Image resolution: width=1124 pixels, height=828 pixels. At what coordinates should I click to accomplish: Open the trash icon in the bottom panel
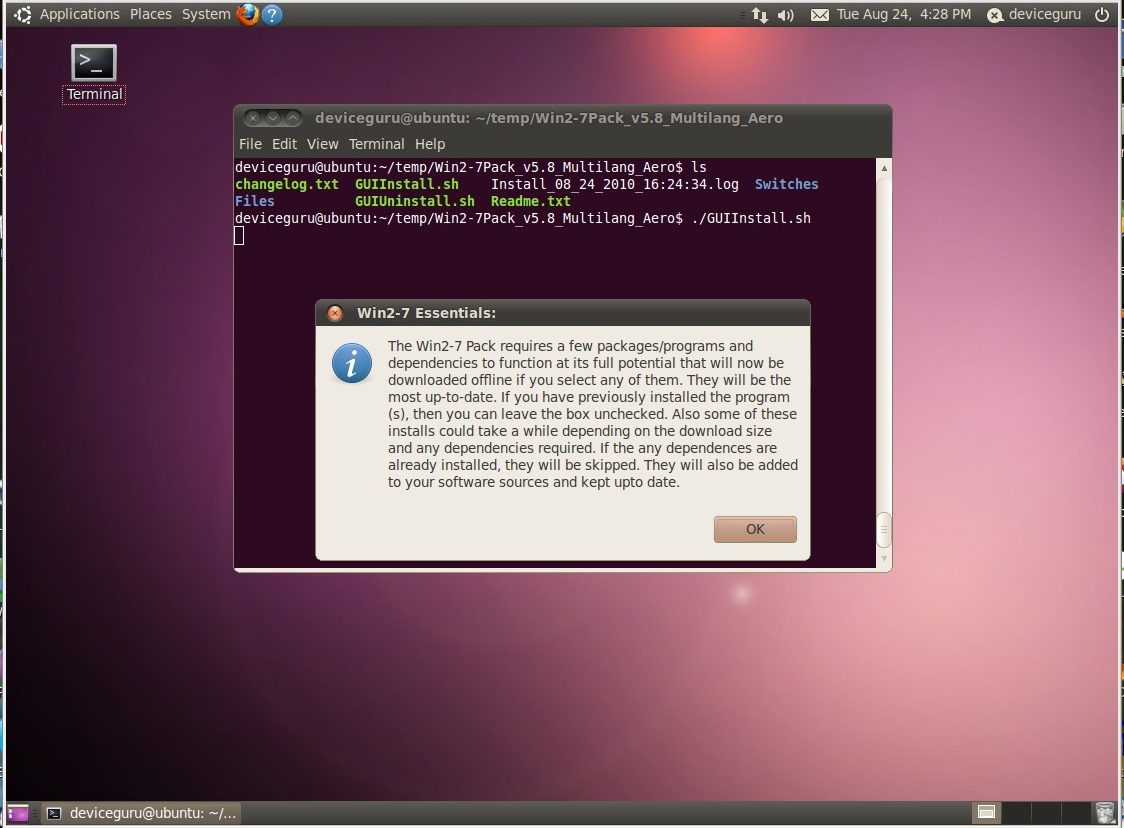[x=1107, y=813]
